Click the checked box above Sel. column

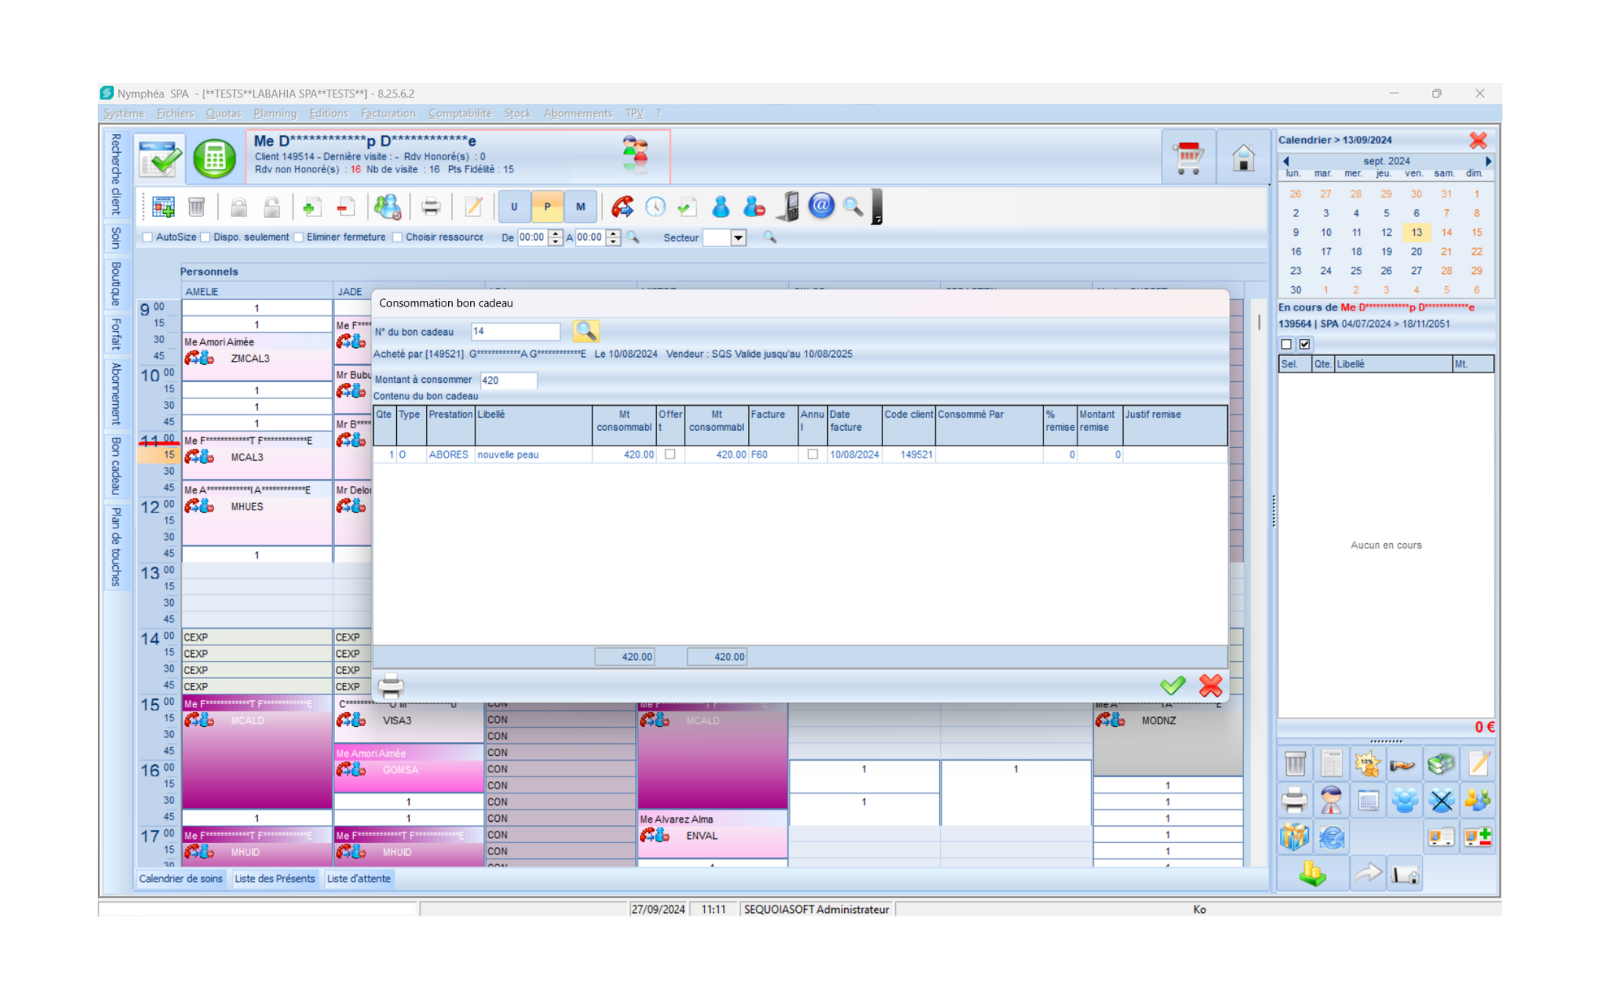pyautogui.click(x=1305, y=344)
